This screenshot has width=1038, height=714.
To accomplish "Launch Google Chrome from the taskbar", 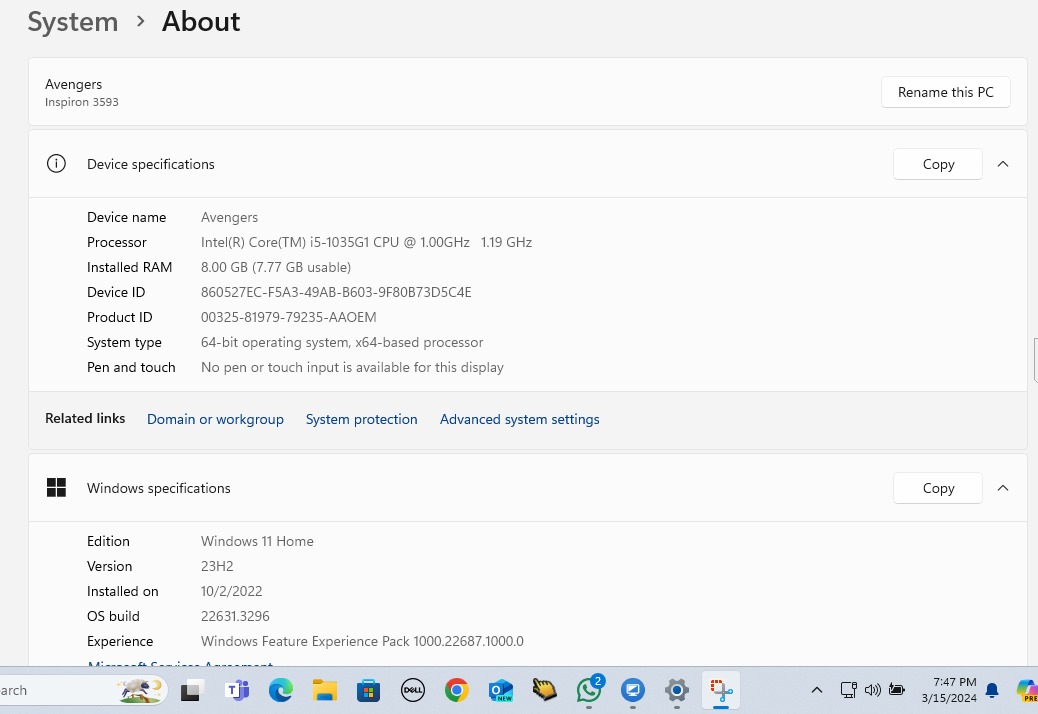I will pyautogui.click(x=457, y=690).
